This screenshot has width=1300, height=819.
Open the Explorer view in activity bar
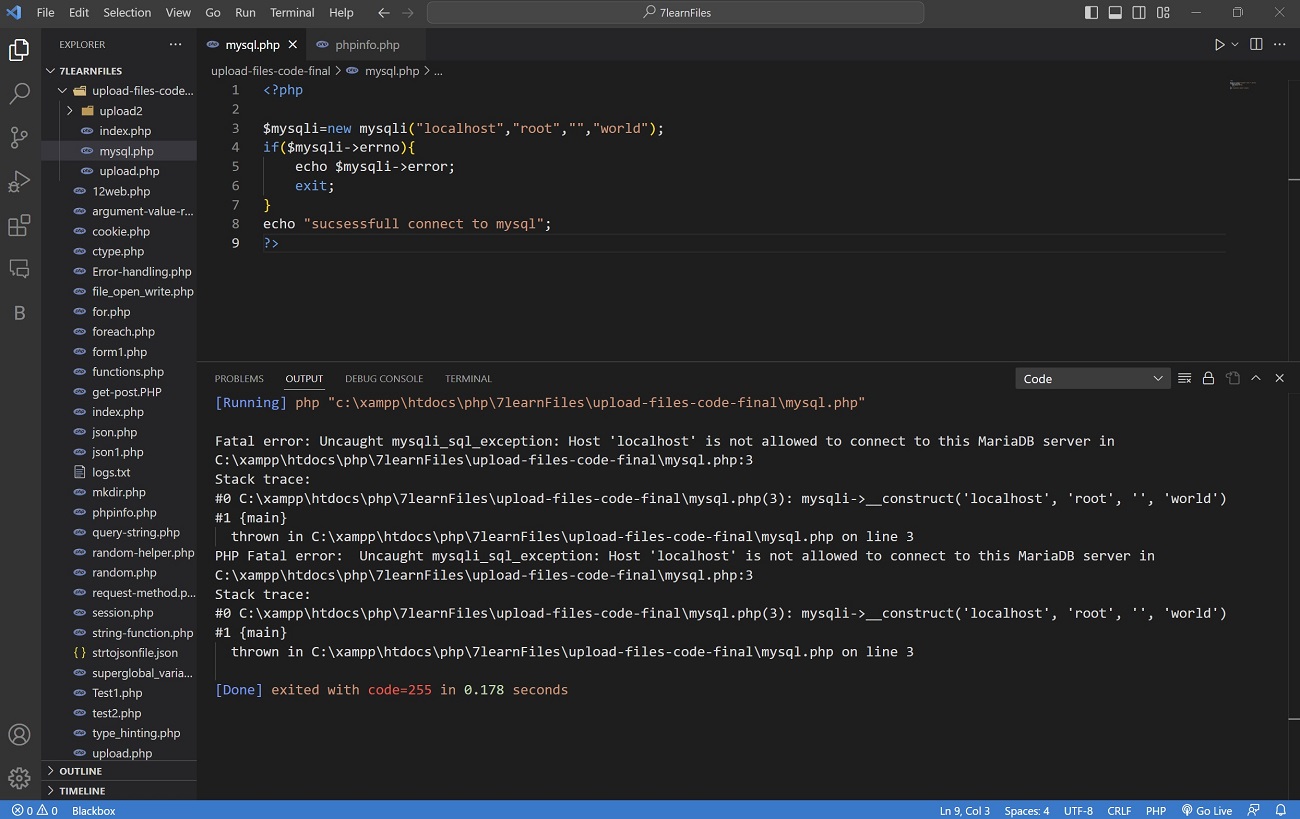[x=19, y=50]
